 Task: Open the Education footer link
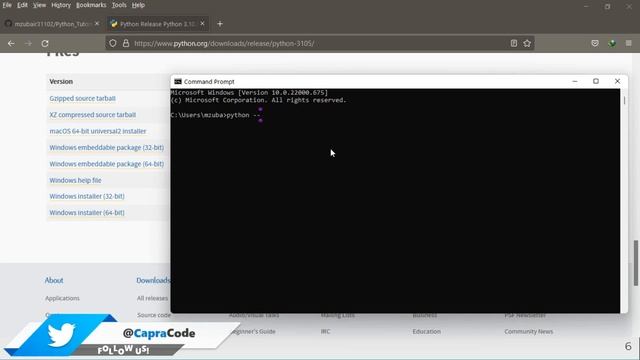tap(427, 331)
